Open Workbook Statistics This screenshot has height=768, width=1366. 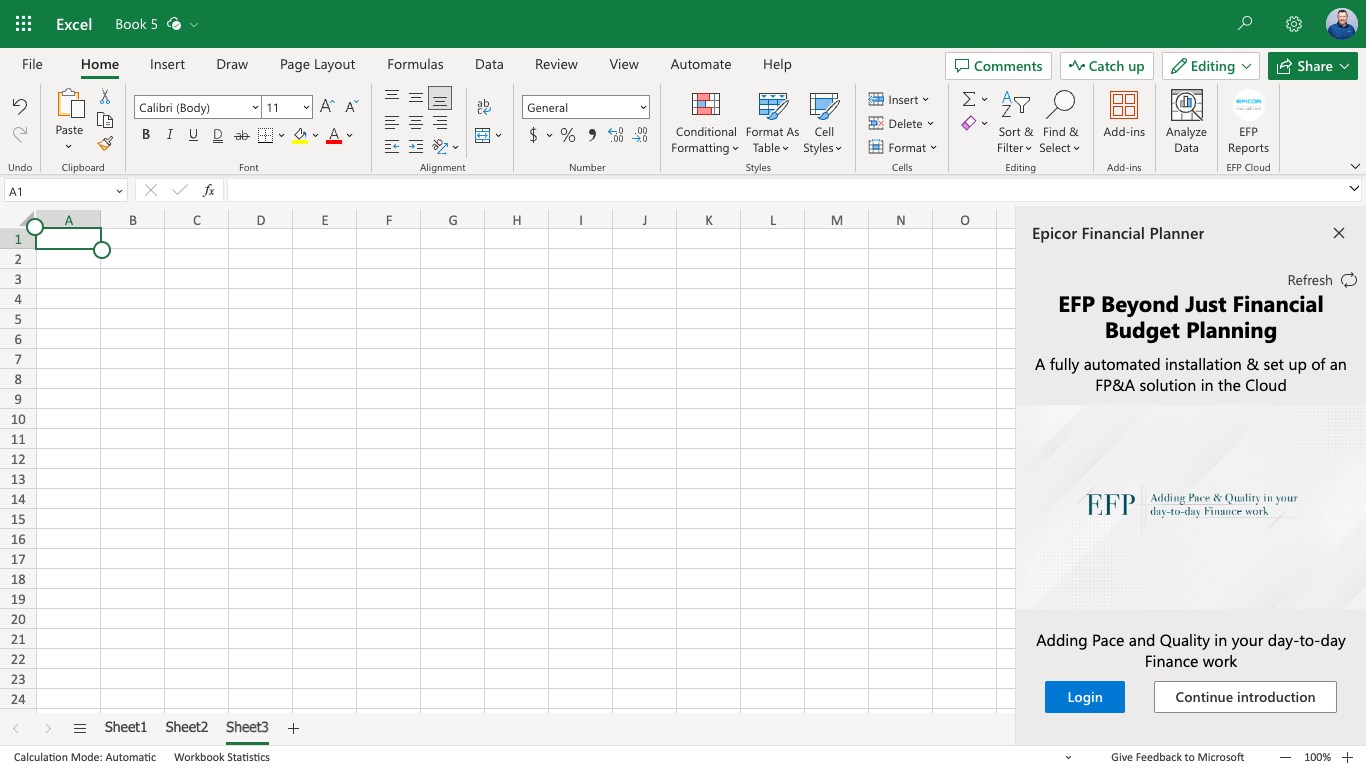click(x=222, y=757)
